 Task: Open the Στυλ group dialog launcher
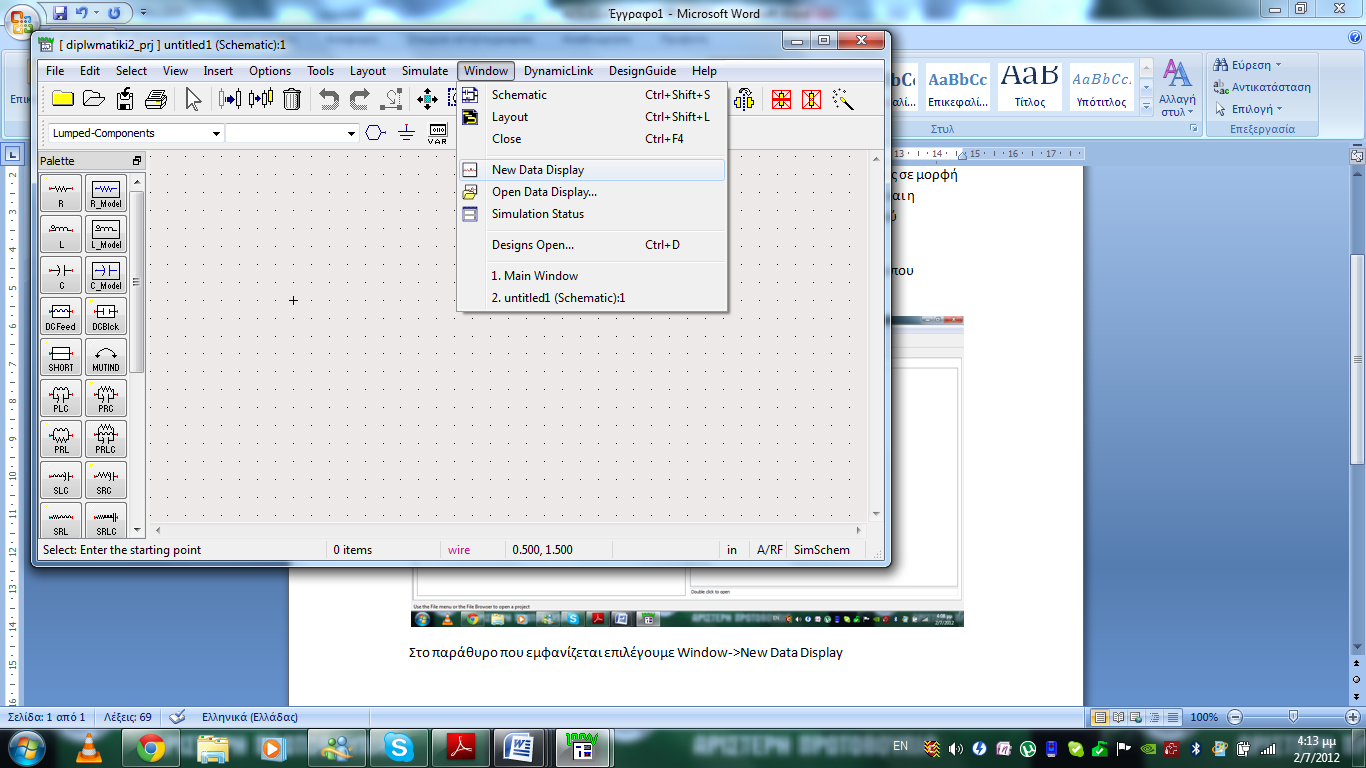[1193, 129]
